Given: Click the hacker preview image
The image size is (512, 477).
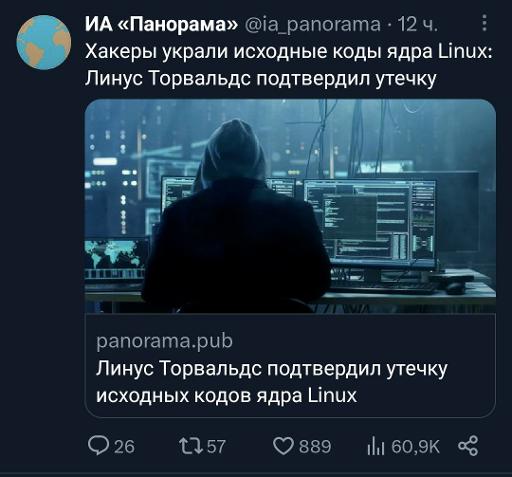Looking at the screenshot, I should point(290,206).
